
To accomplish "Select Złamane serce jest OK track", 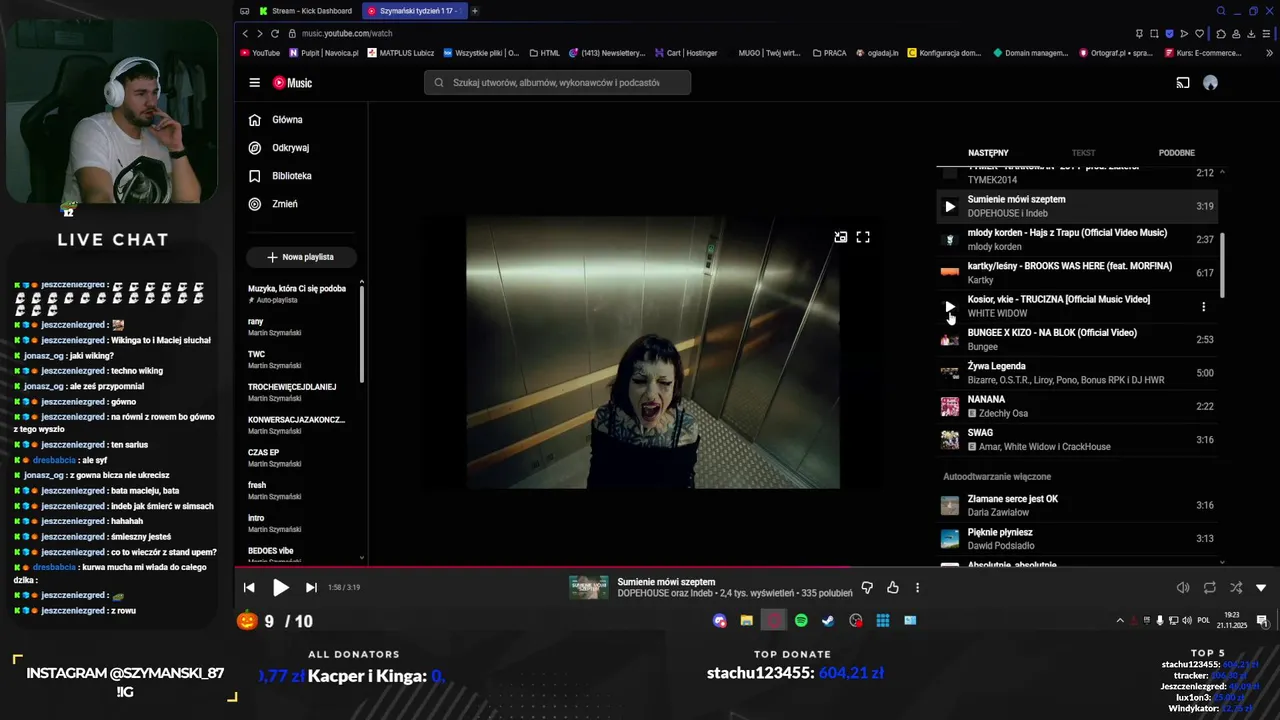I will (1077, 506).
